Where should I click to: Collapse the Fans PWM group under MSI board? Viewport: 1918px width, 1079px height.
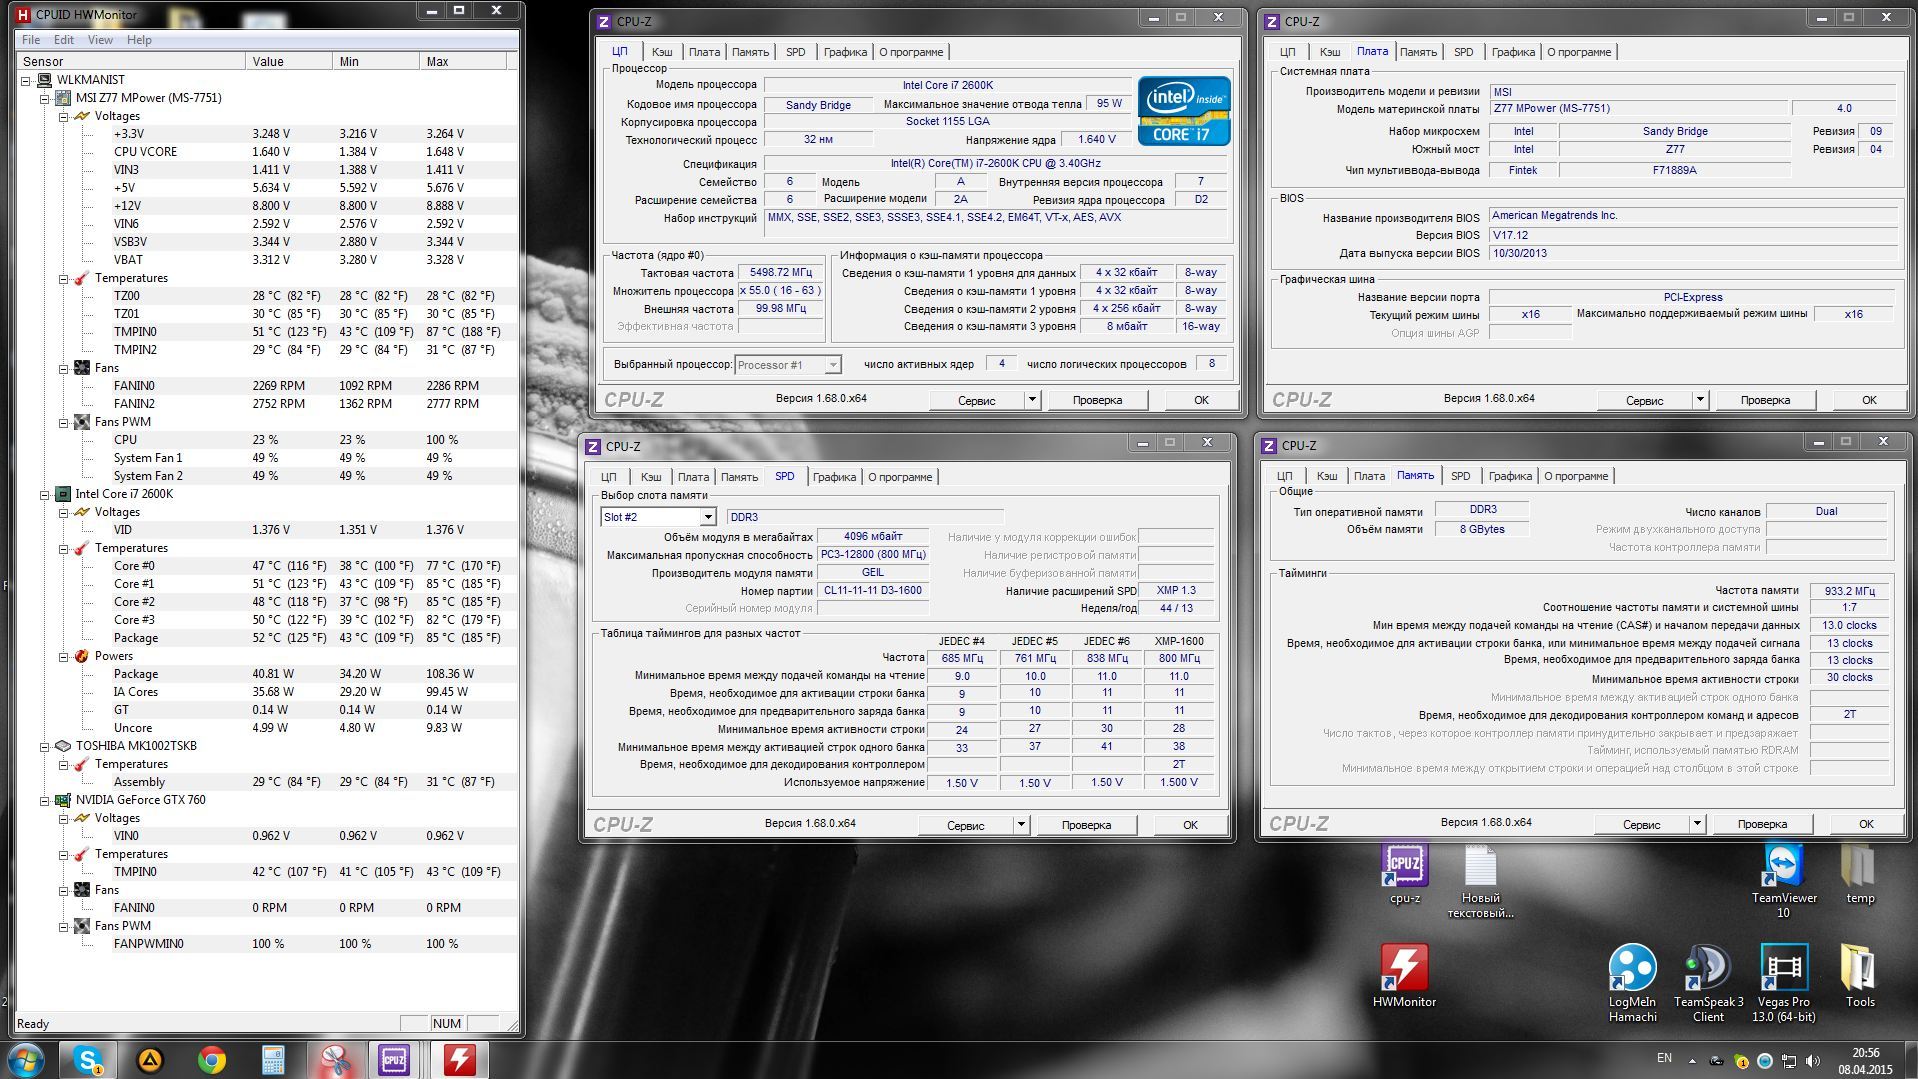click(64, 422)
